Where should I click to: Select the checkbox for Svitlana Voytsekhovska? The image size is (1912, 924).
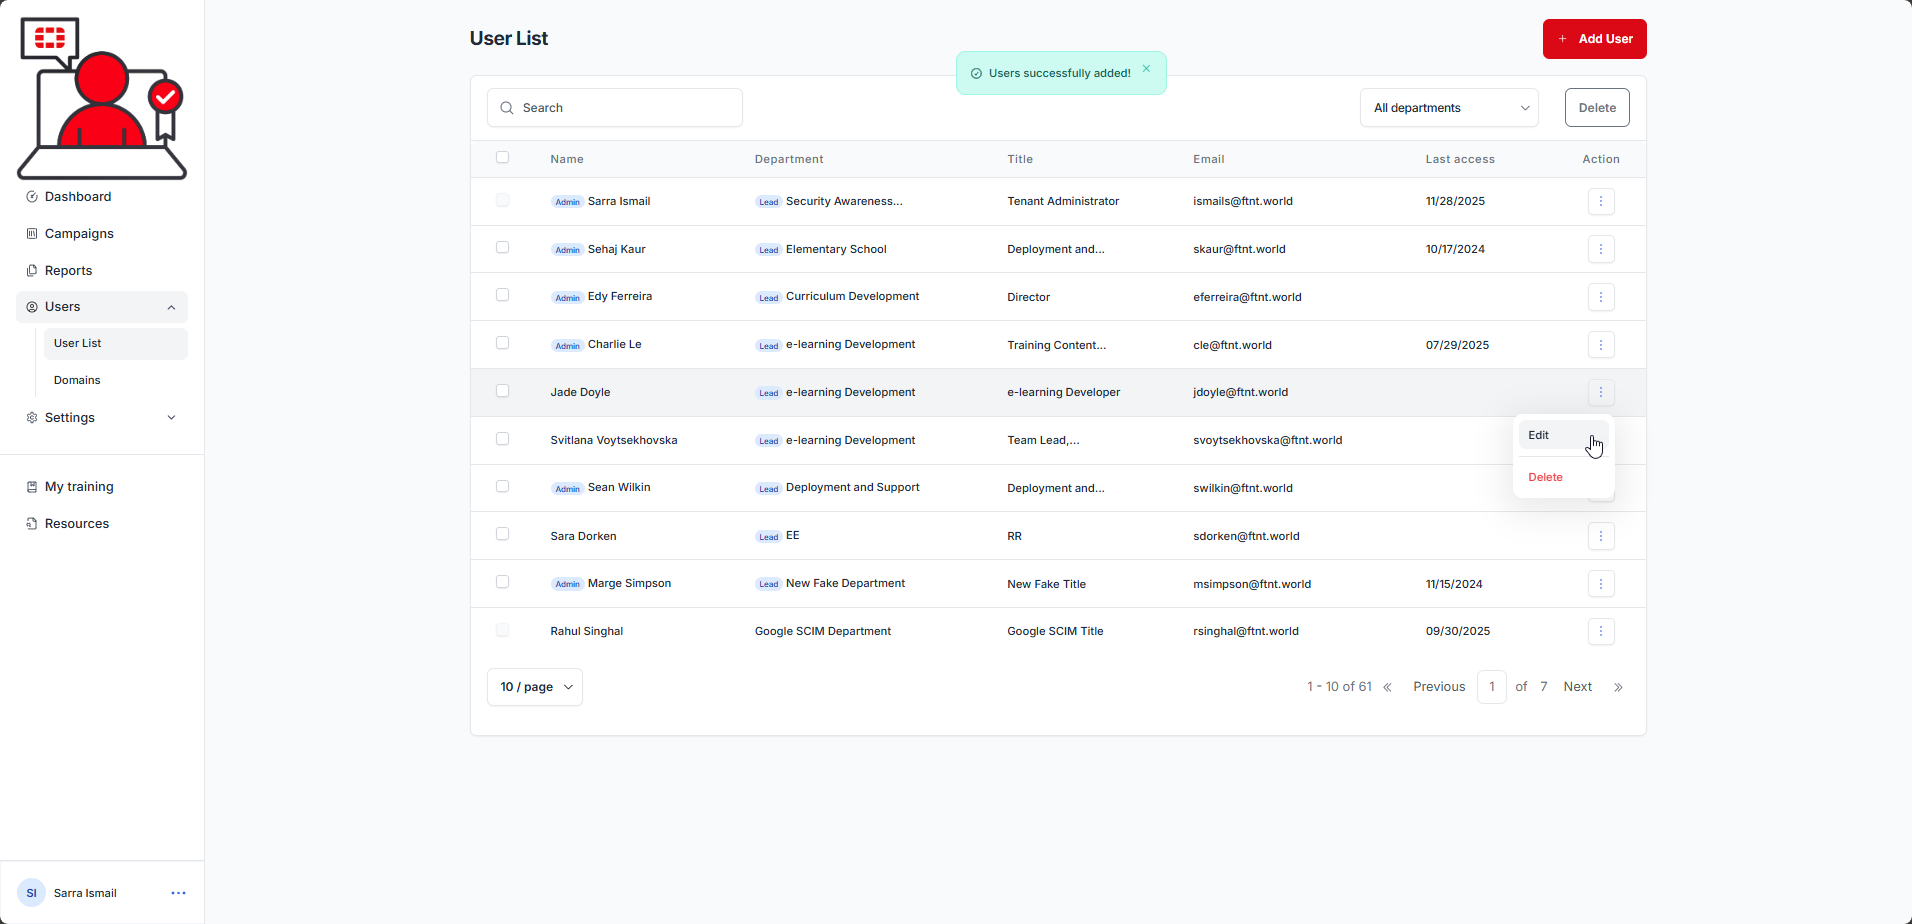(502, 439)
